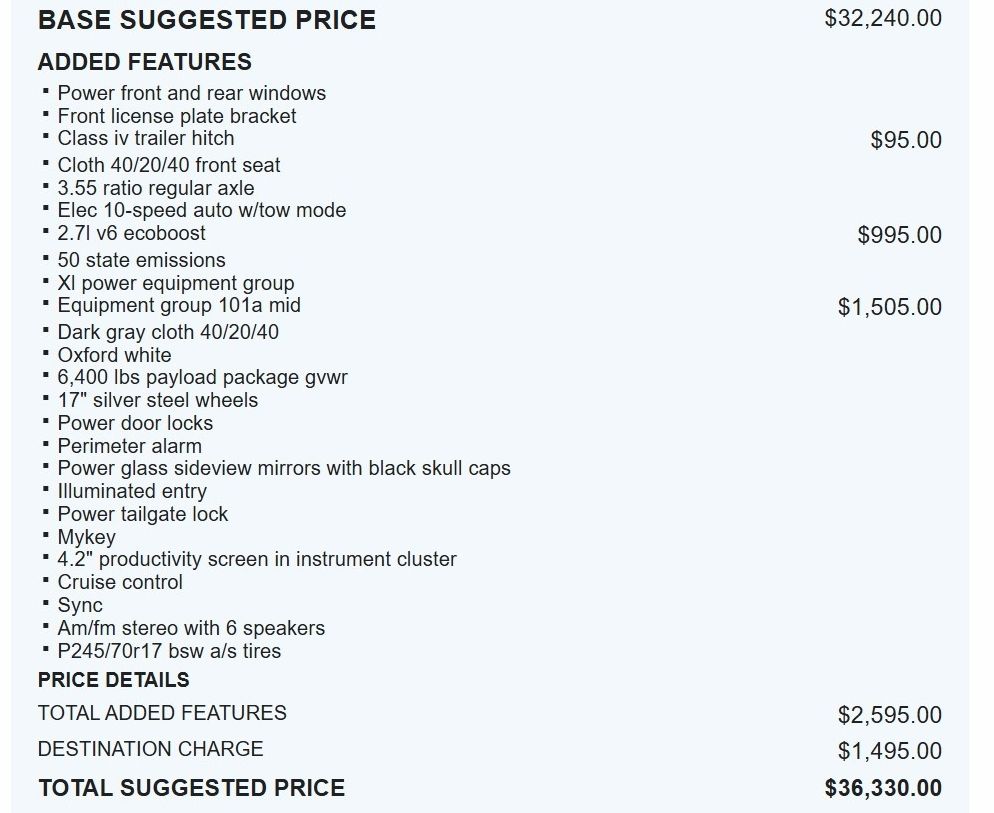Click the Base Suggested Price heading
This screenshot has height=813, width=994.
coord(207,20)
